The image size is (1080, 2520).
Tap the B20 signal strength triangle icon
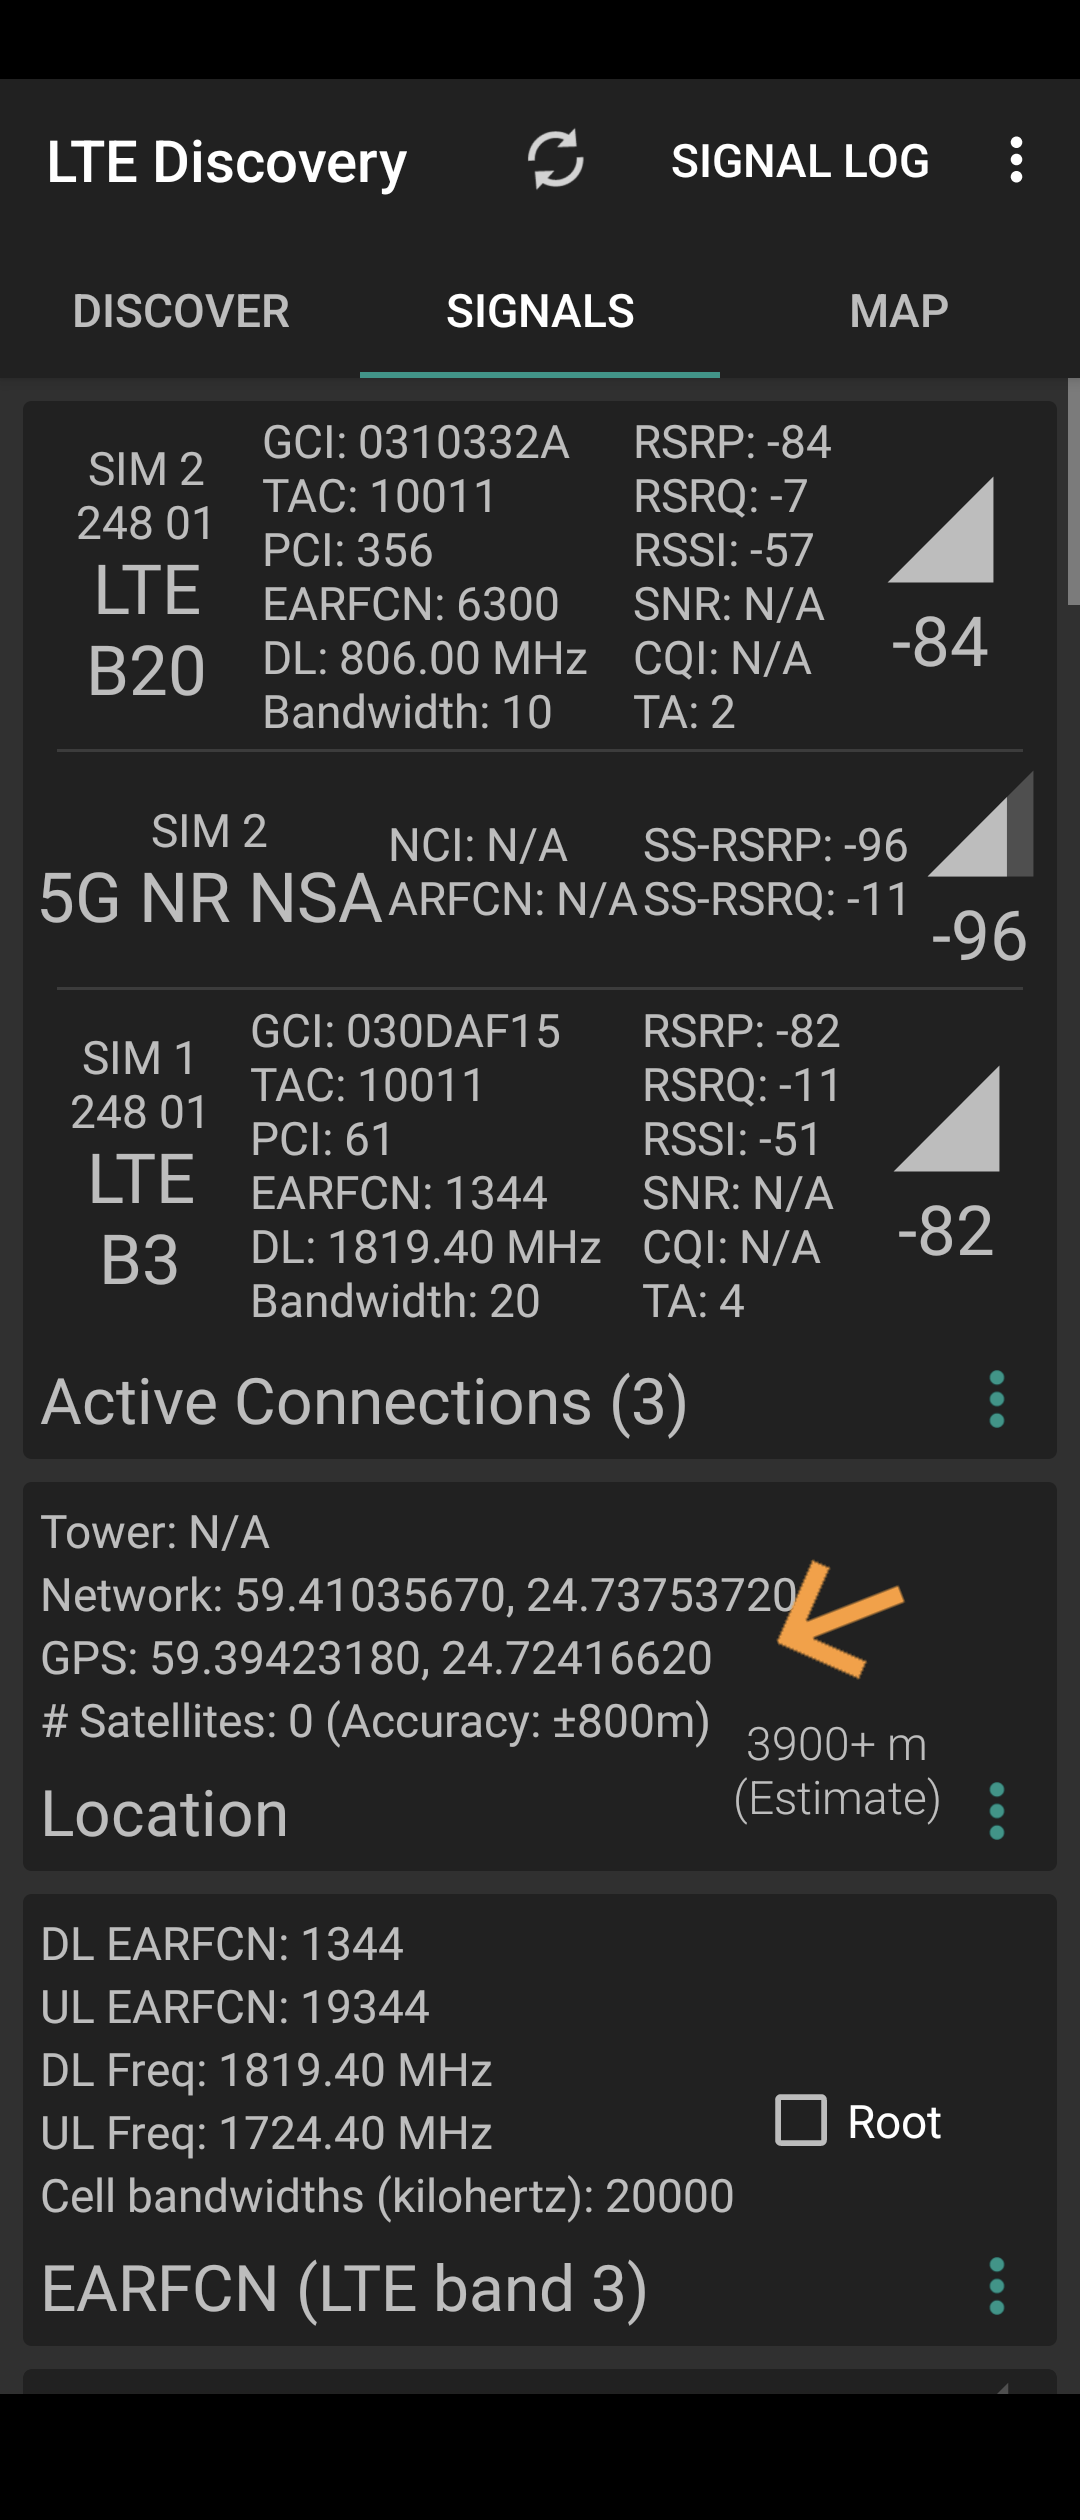[942, 532]
